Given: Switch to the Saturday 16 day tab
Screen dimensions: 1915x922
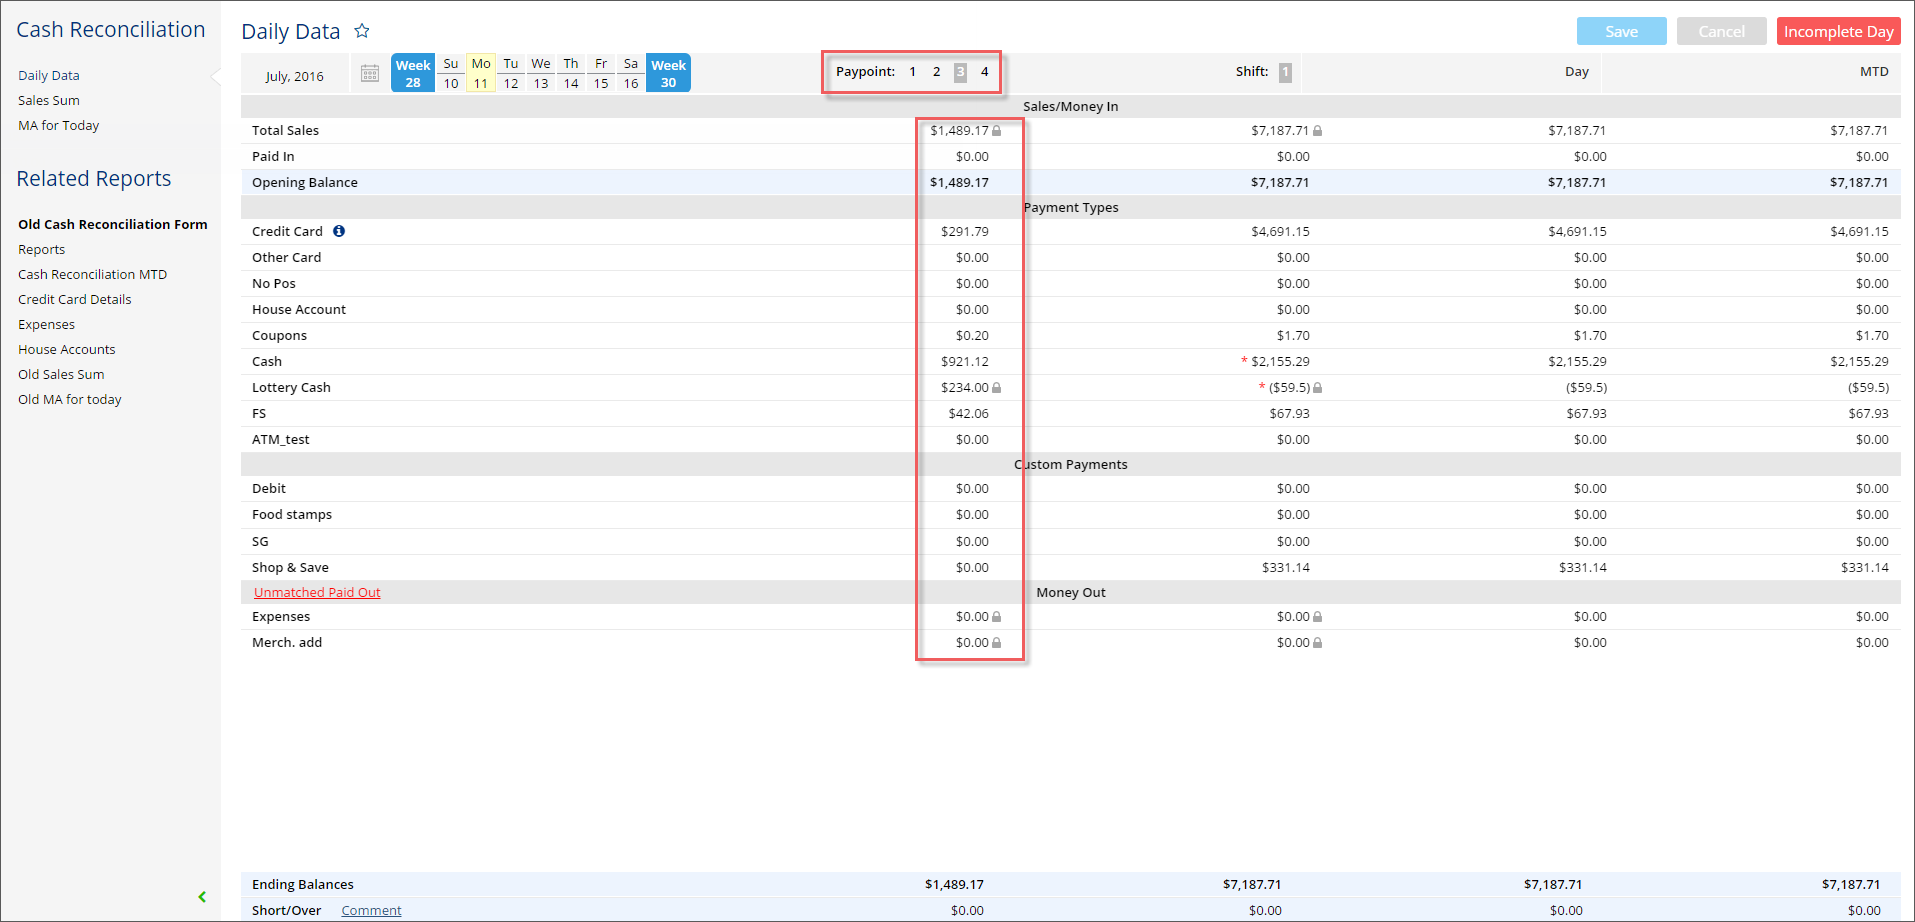Looking at the screenshot, I should click(x=630, y=72).
